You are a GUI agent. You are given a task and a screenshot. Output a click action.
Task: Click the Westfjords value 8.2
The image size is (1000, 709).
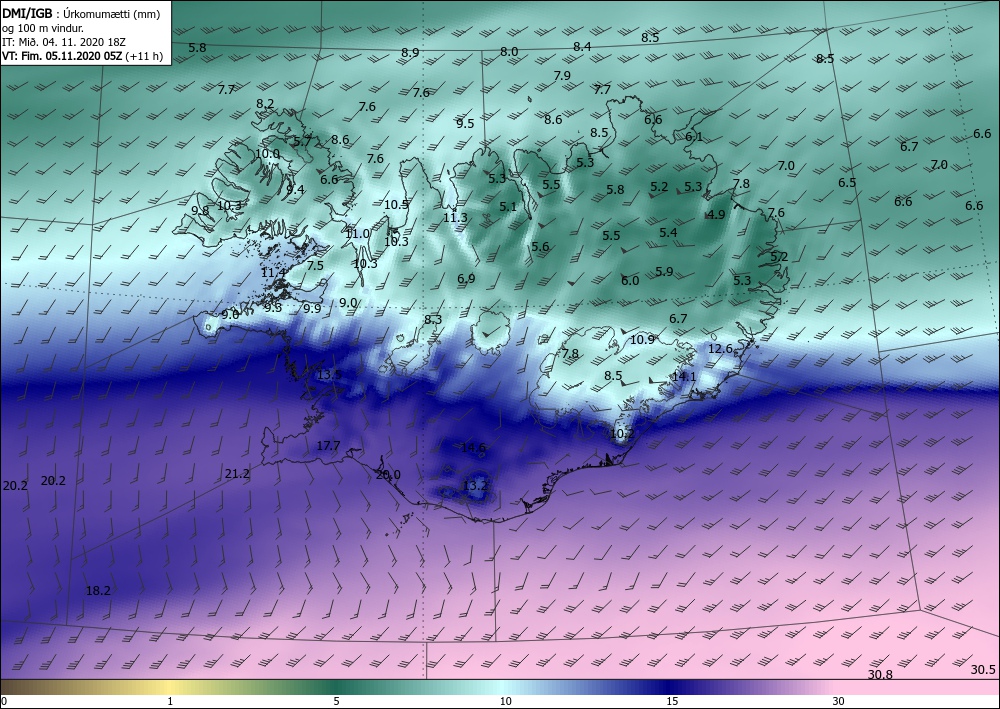[x=265, y=103]
